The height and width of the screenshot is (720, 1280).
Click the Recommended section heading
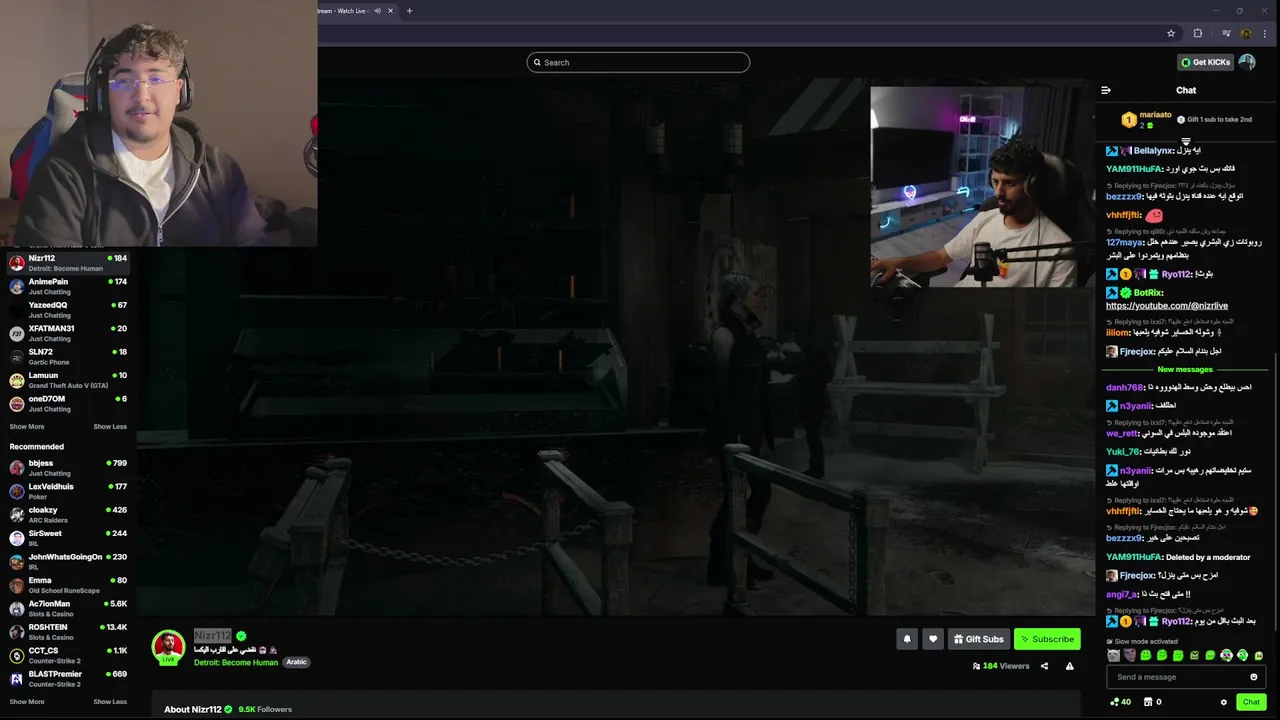pyautogui.click(x=36, y=447)
